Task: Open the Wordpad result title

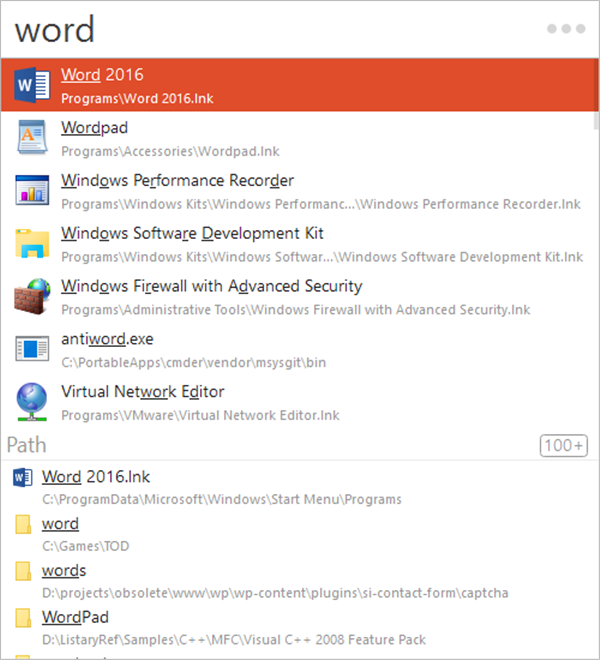Action: point(94,128)
